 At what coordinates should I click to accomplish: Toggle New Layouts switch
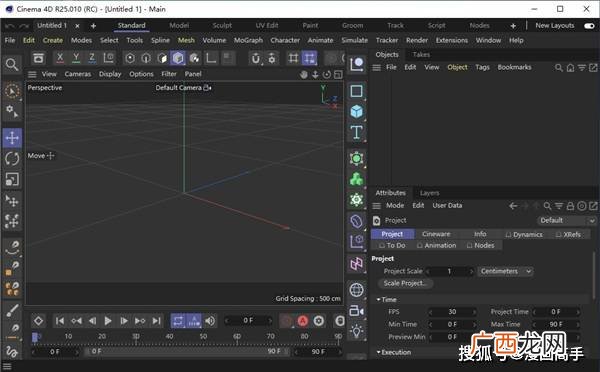click(589, 26)
